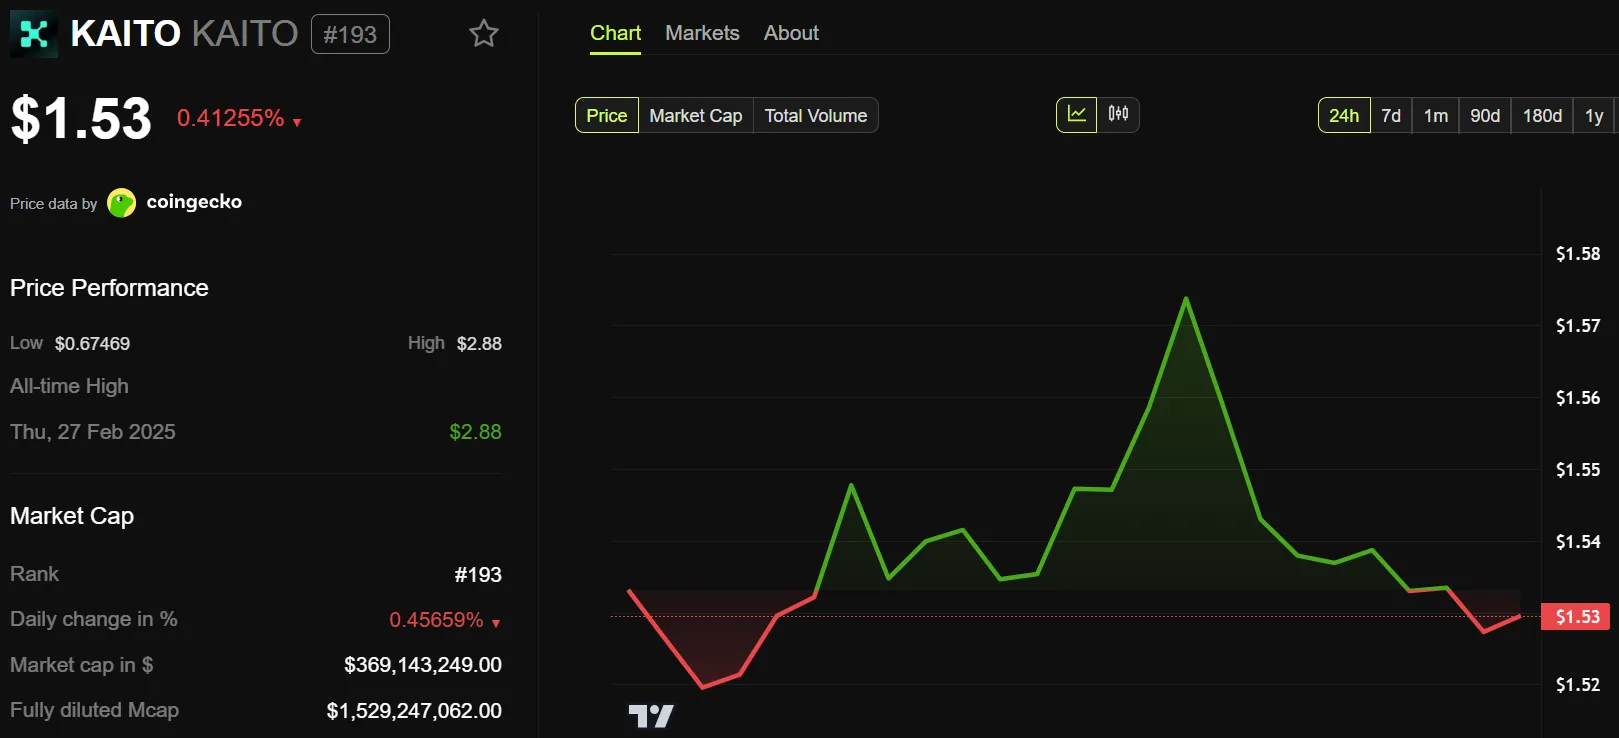Click the Fully diluted Mcap label
The width and height of the screenshot is (1619, 738).
94,710
